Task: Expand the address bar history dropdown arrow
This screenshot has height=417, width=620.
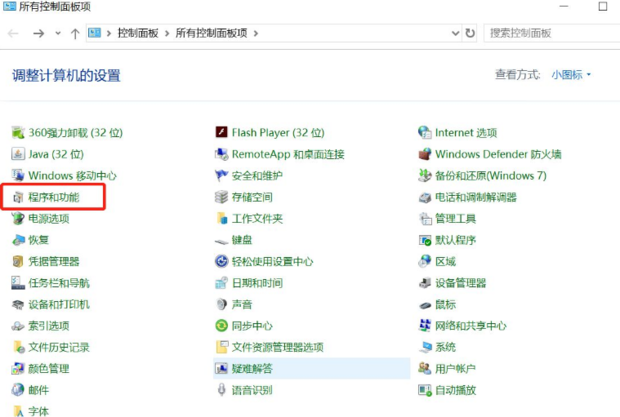Action: pos(456,33)
